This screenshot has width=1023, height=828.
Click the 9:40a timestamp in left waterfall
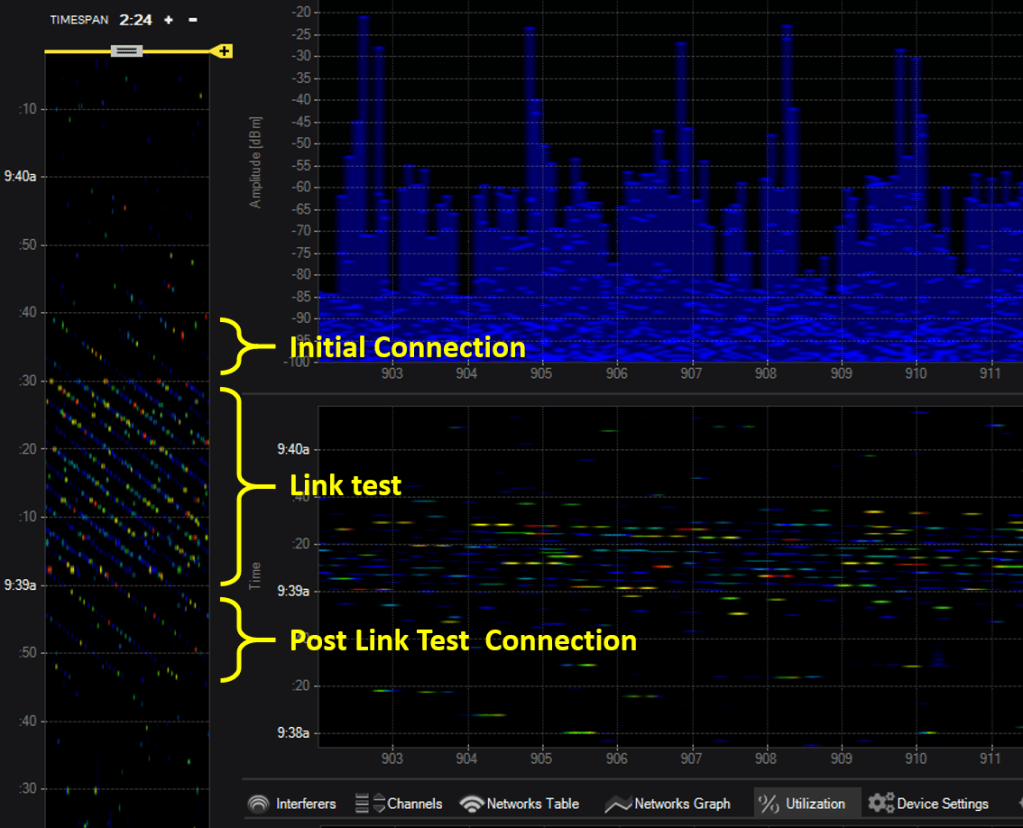click(20, 176)
